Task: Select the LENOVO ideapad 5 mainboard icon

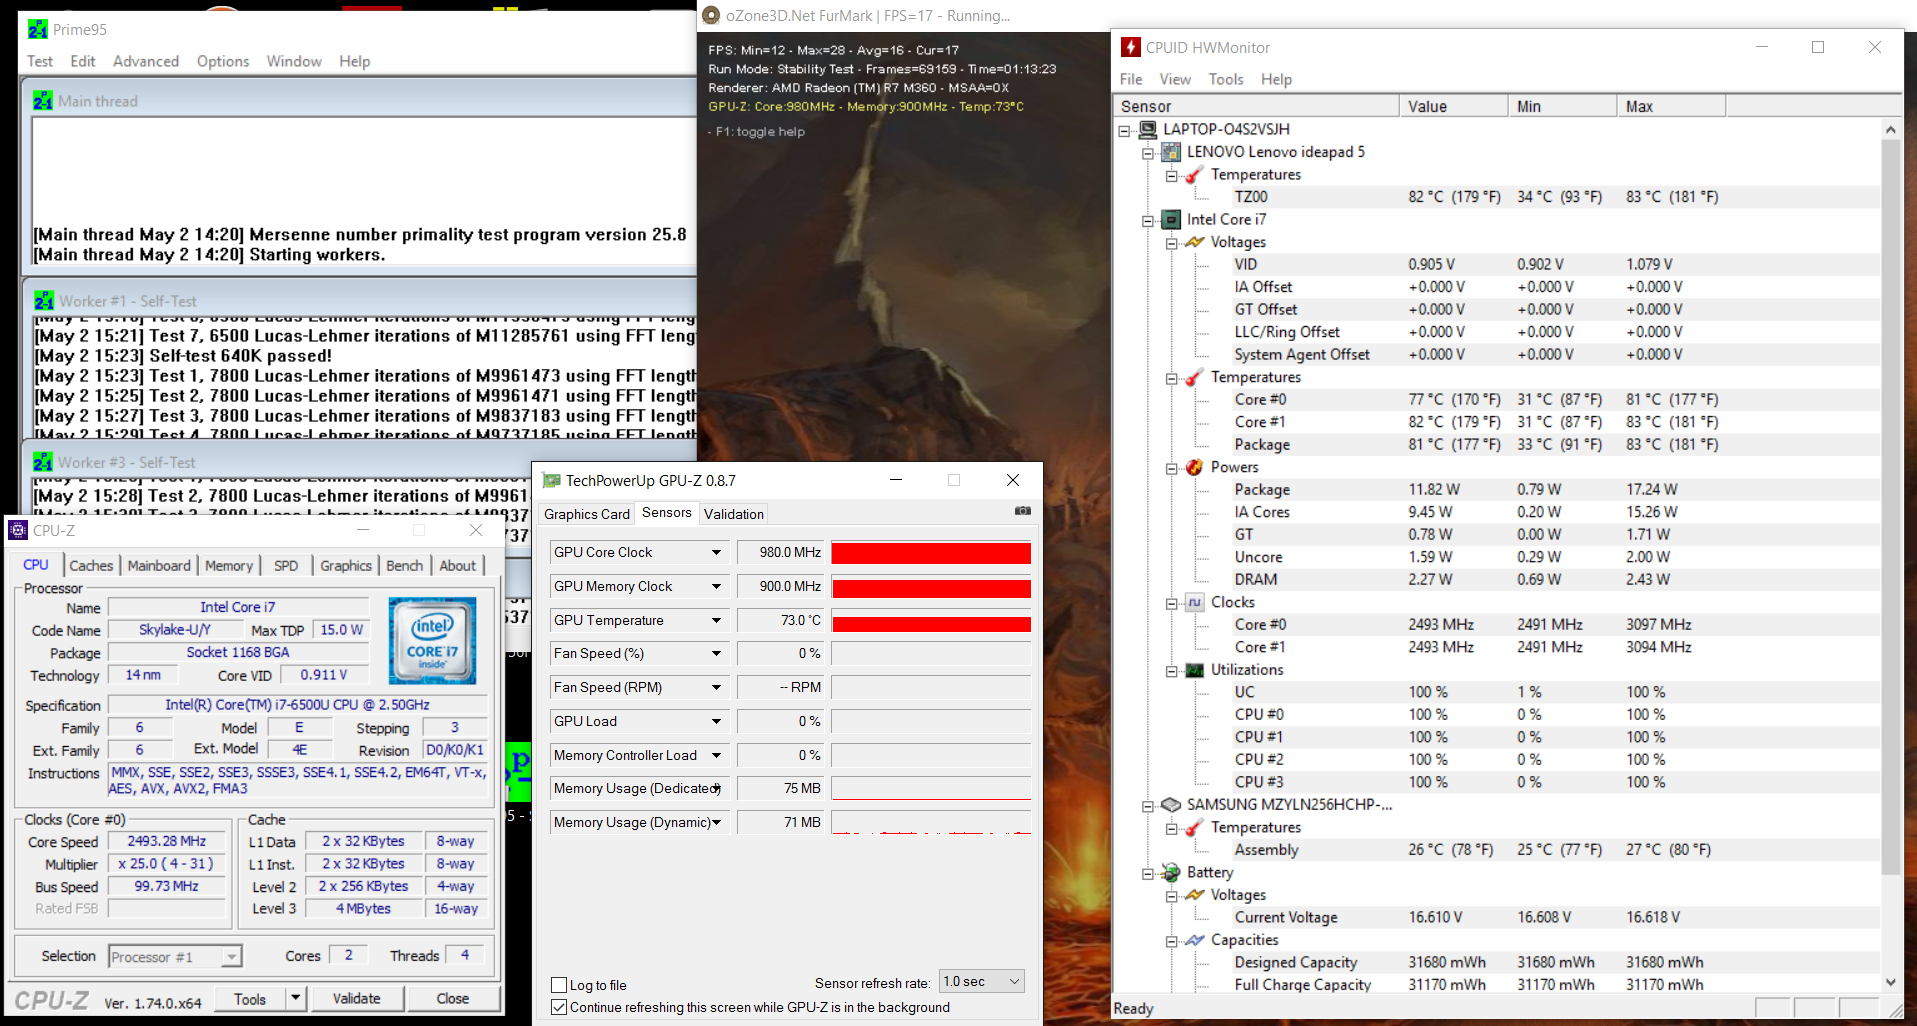Action: coord(1171,152)
